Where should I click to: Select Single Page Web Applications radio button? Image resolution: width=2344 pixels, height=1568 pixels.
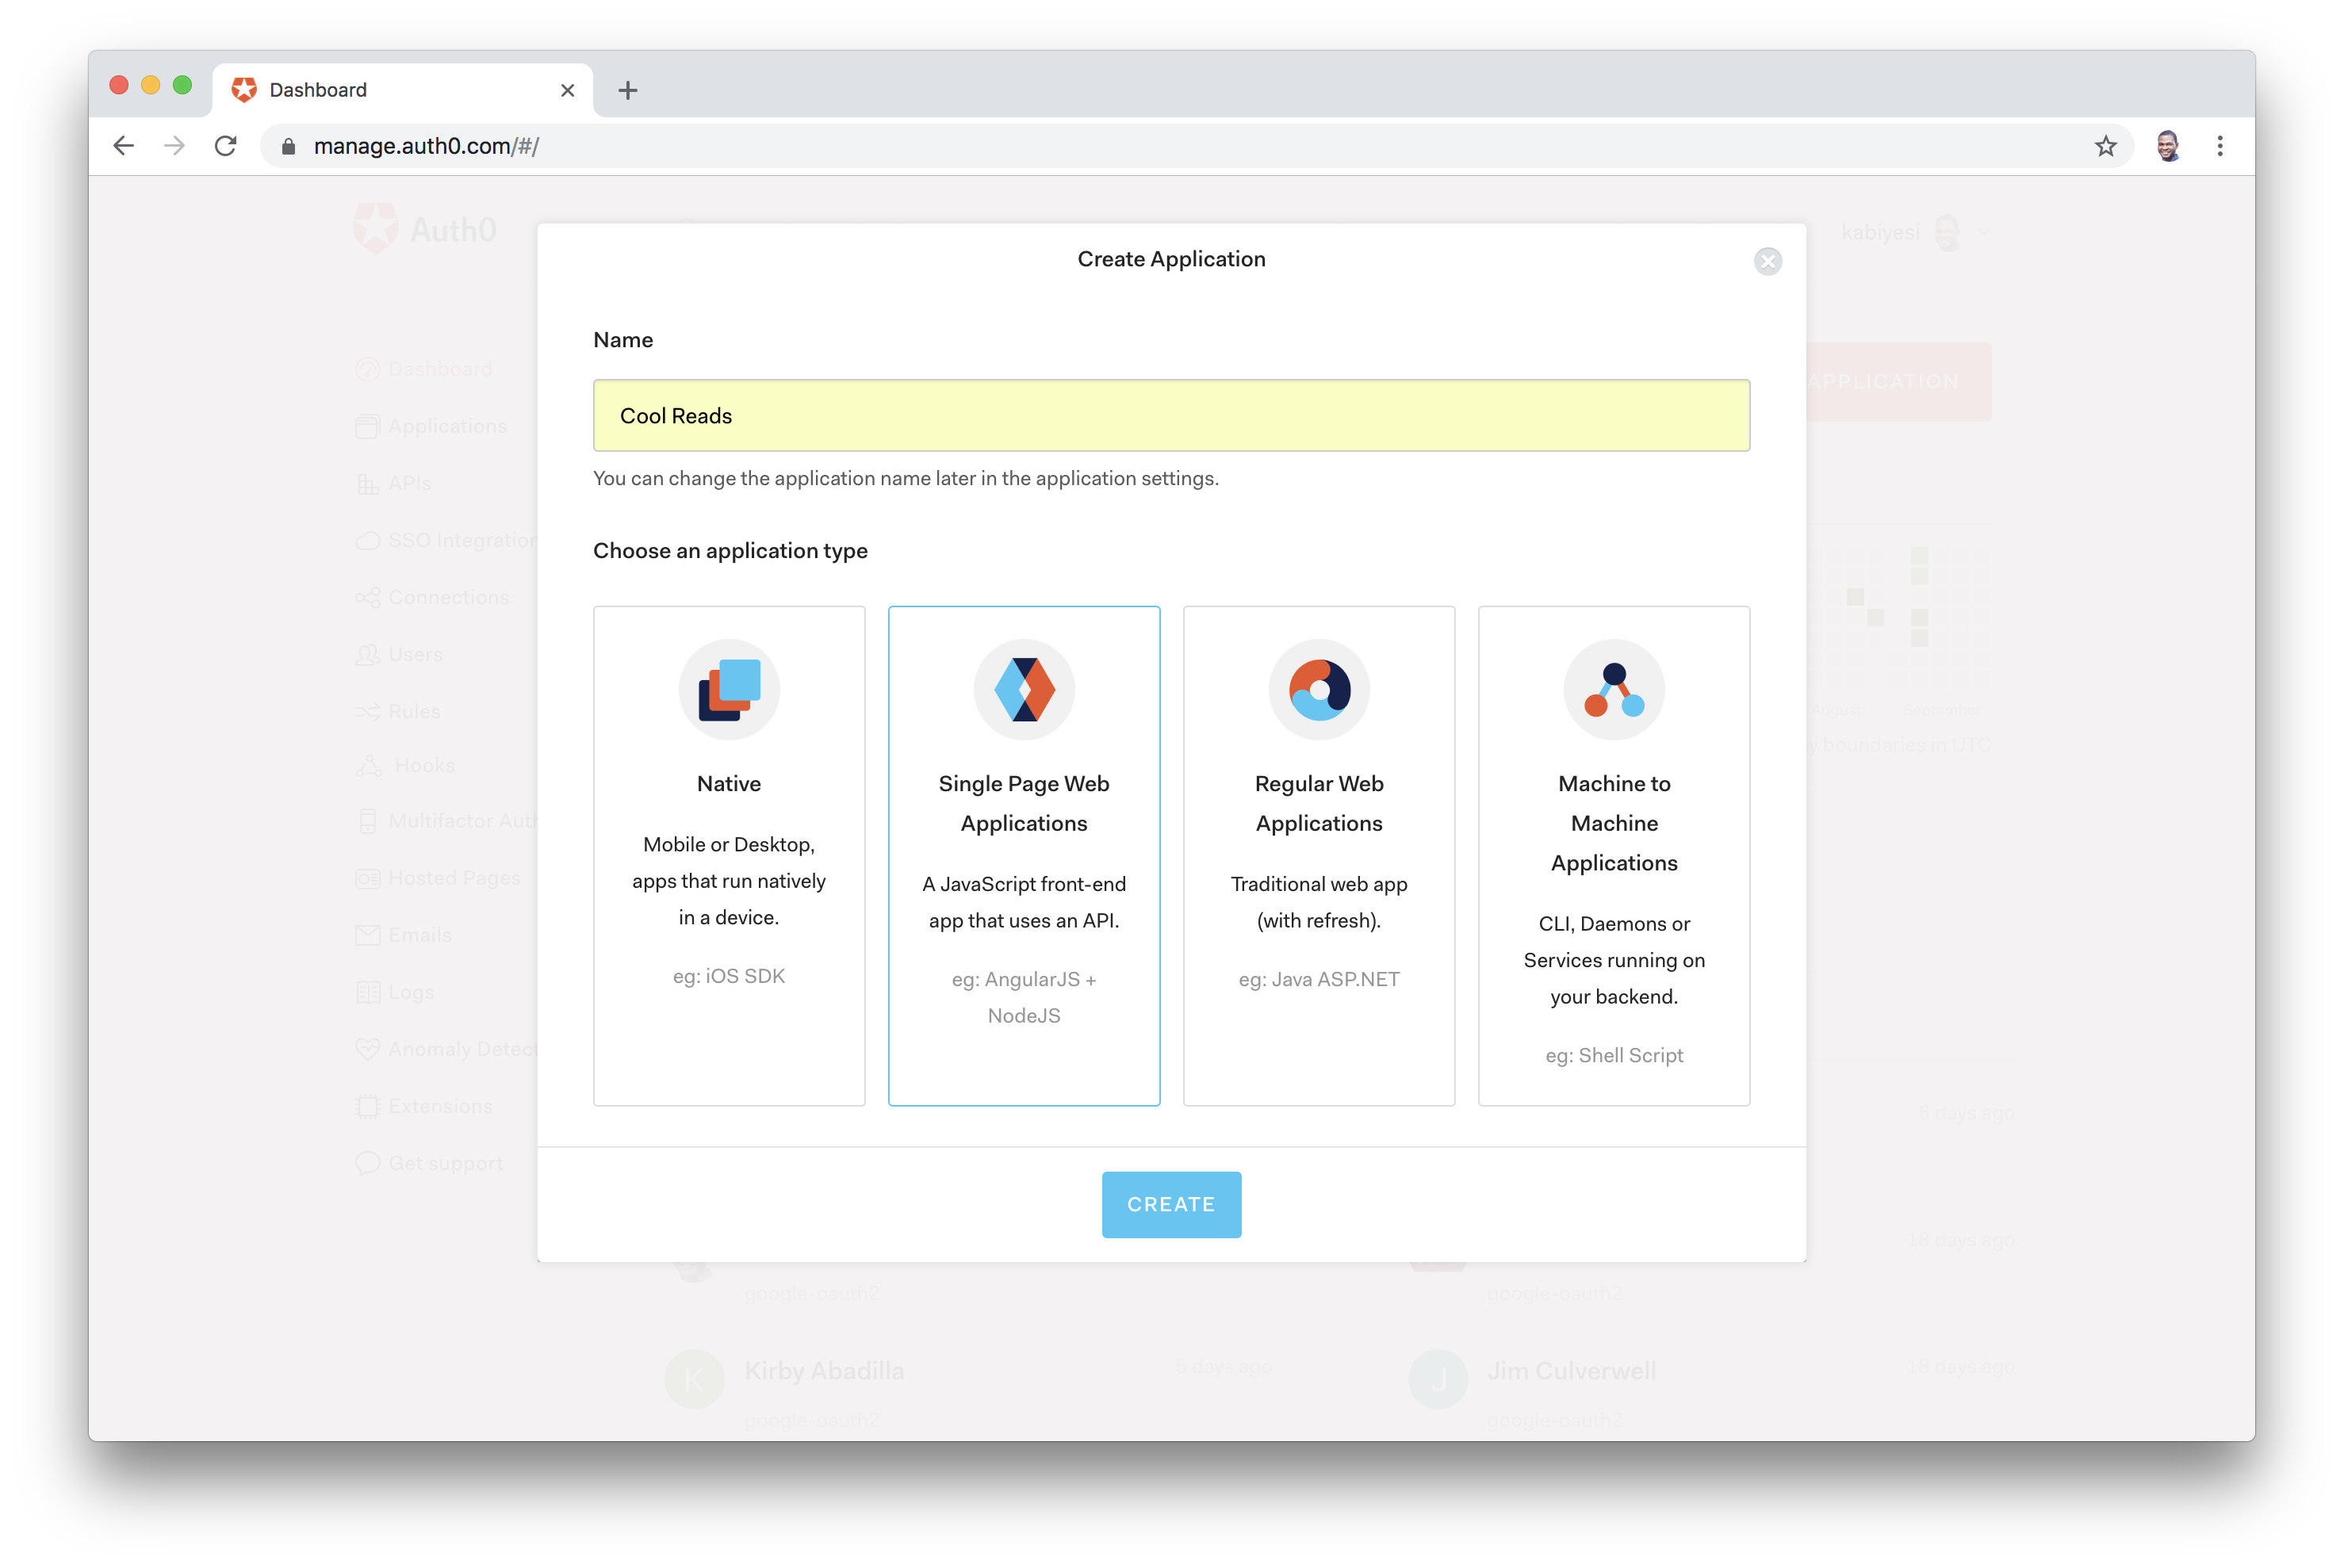(1022, 854)
